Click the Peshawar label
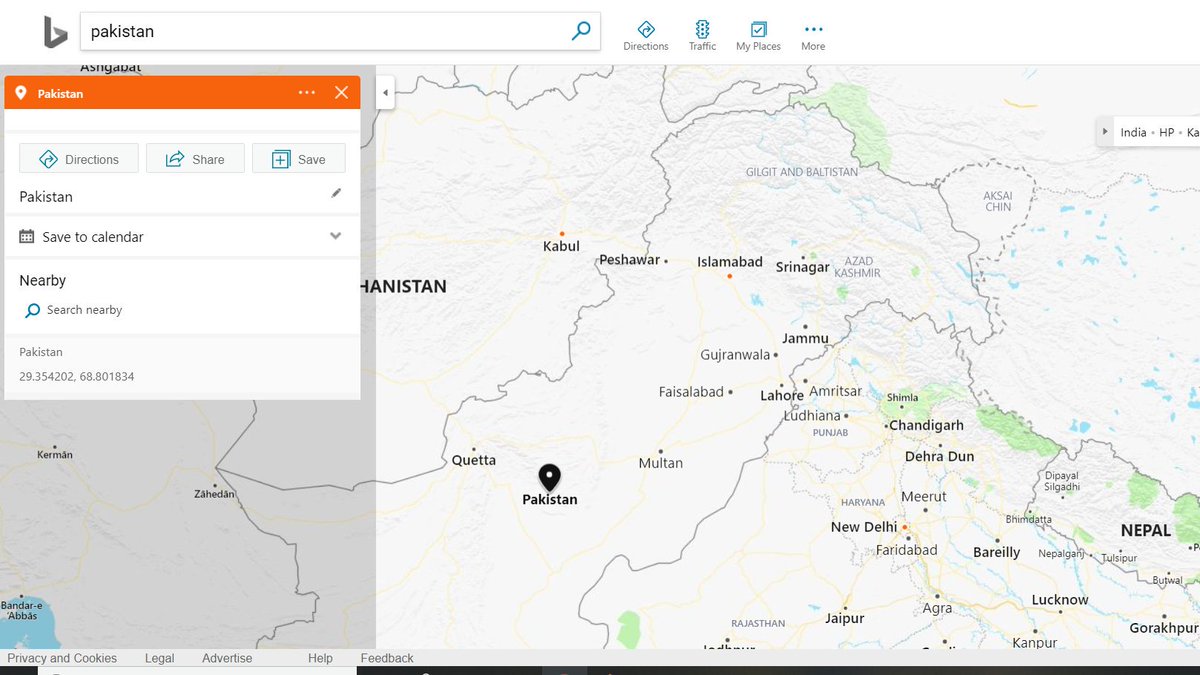Viewport: 1200px width, 675px height. pos(630,260)
